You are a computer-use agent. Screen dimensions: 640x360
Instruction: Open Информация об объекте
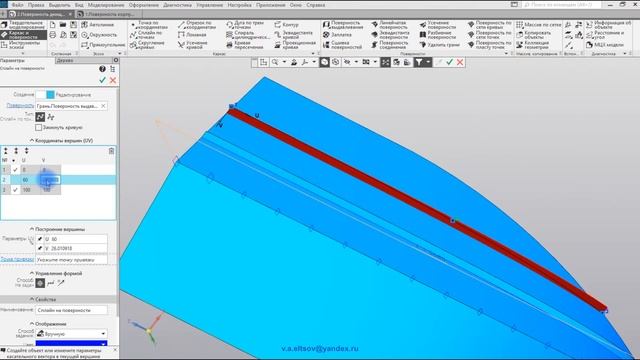click(609, 25)
